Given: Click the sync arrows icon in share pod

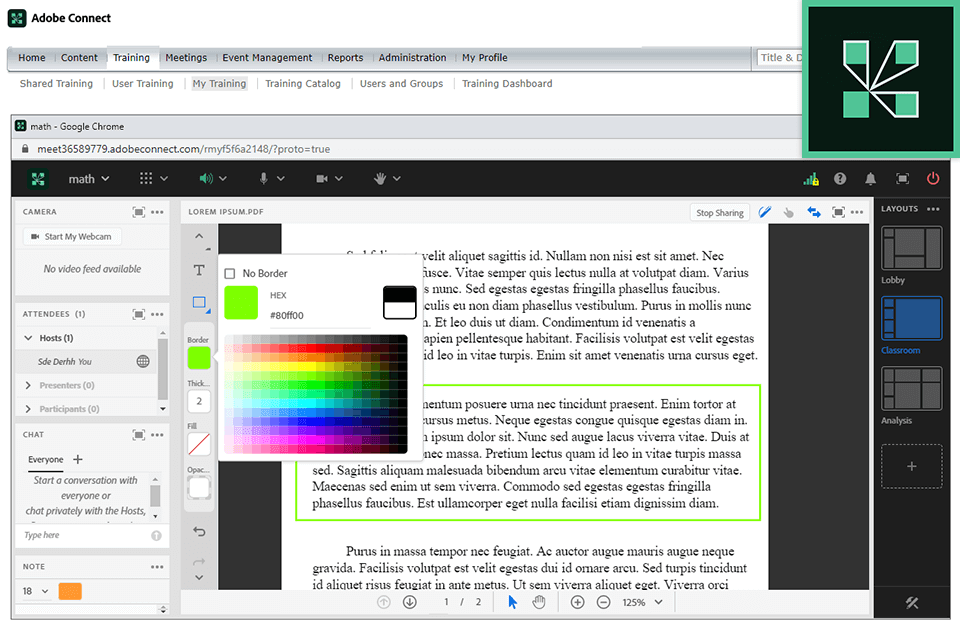Looking at the screenshot, I should tap(814, 213).
